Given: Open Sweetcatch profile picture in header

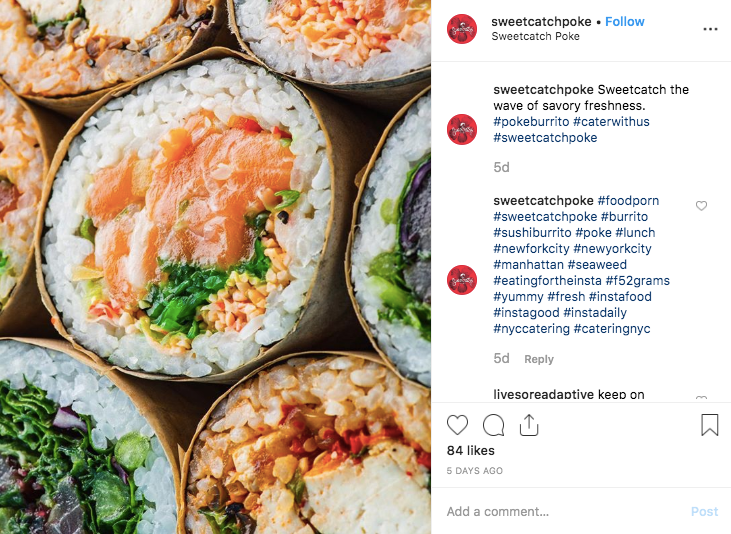Looking at the screenshot, I should [462, 29].
